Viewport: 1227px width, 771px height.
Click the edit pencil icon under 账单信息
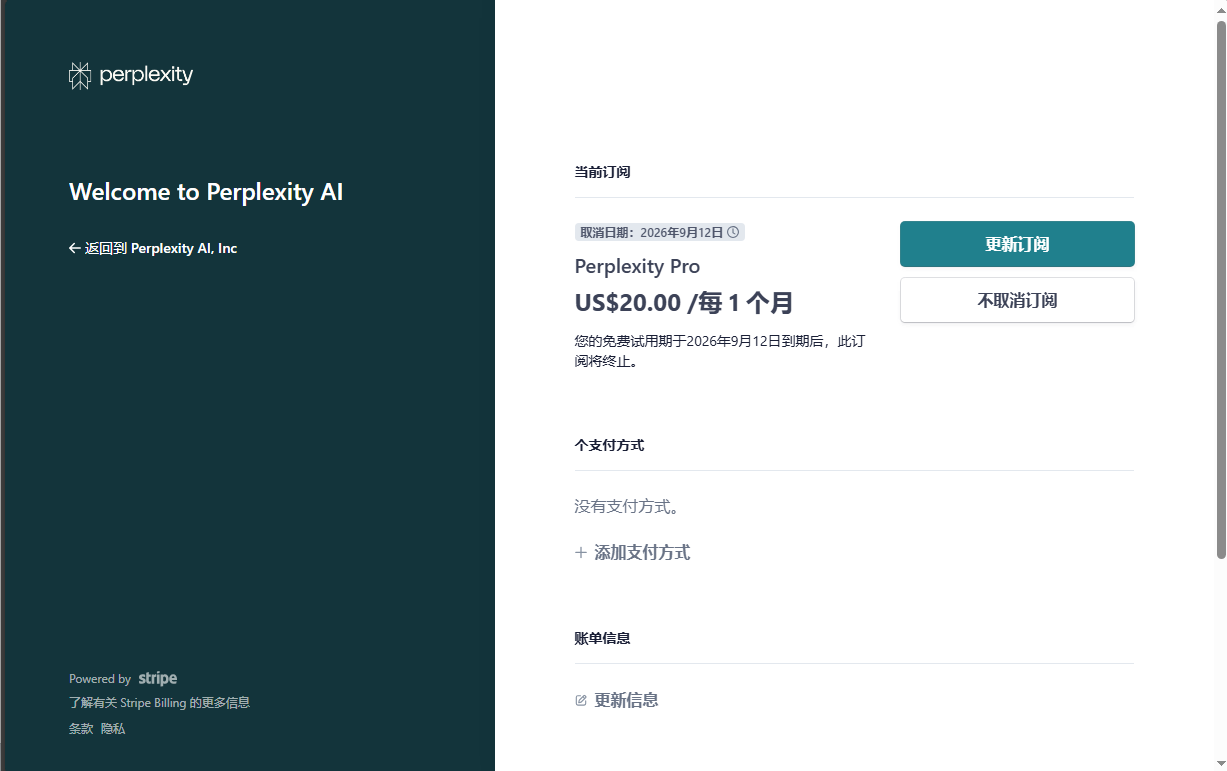[x=581, y=701]
